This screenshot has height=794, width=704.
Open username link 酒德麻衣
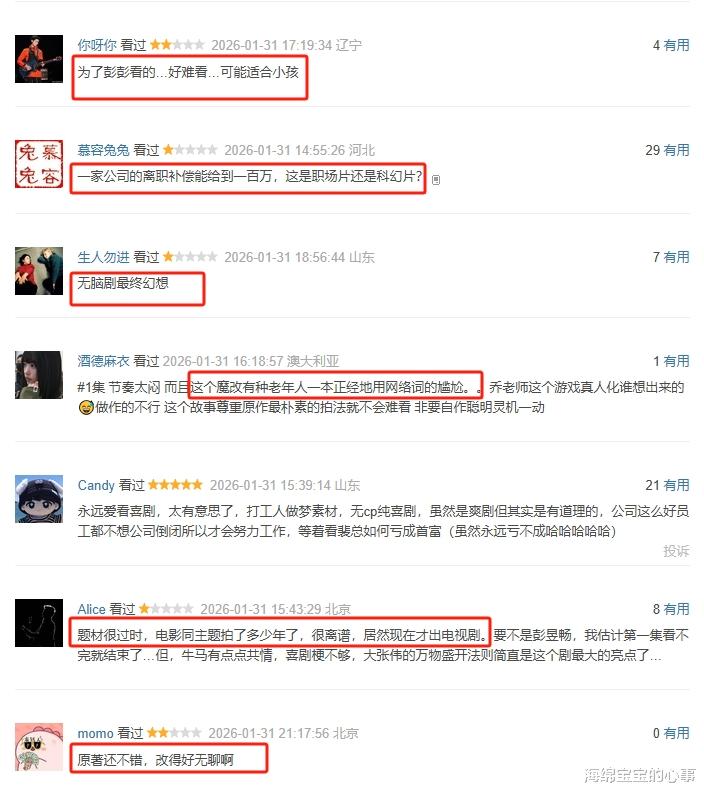click(104, 361)
